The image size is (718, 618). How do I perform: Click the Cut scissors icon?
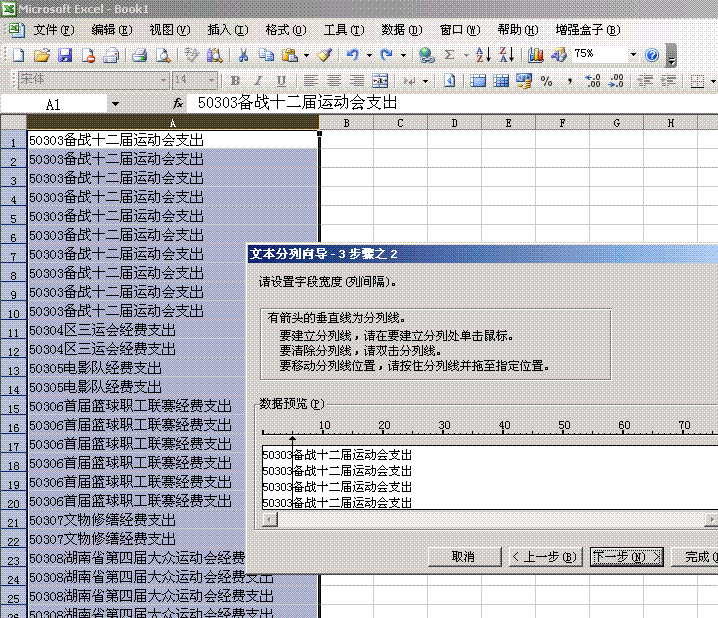point(243,55)
